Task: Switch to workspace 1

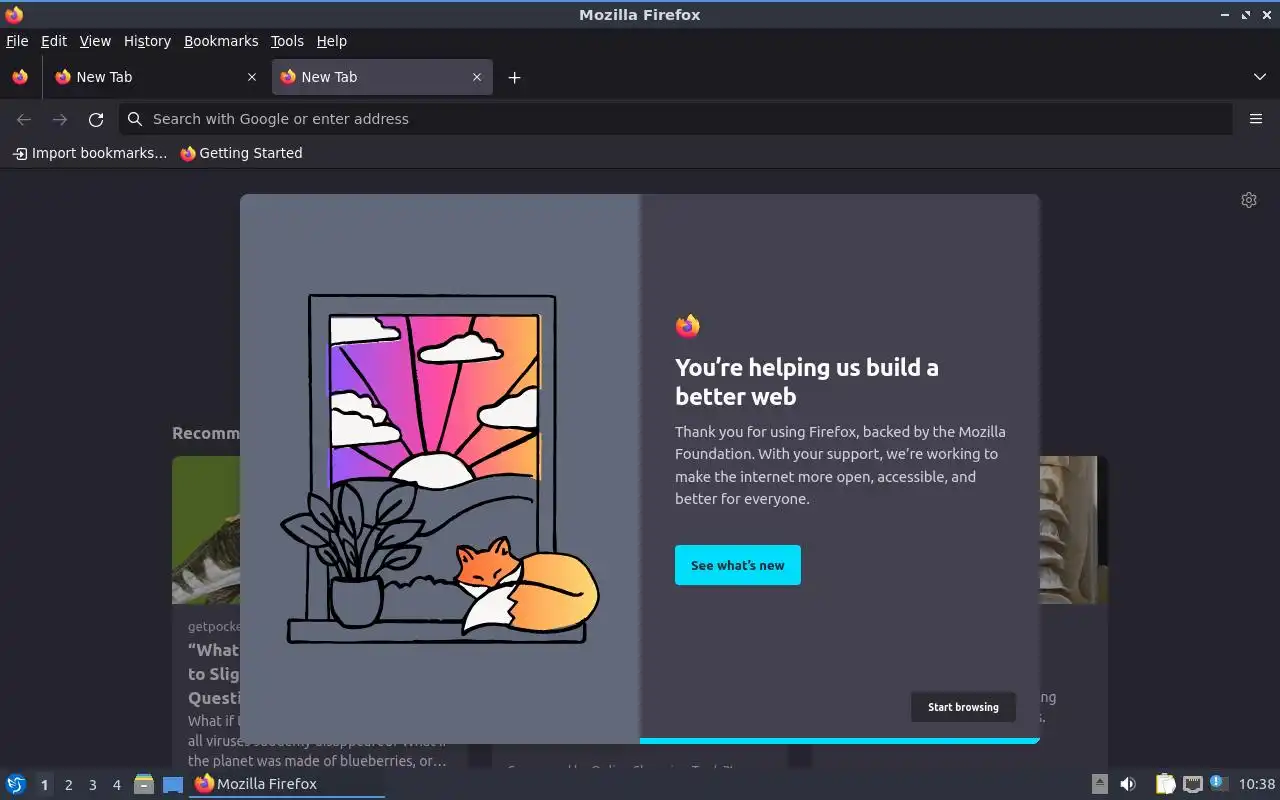Action: pos(44,785)
